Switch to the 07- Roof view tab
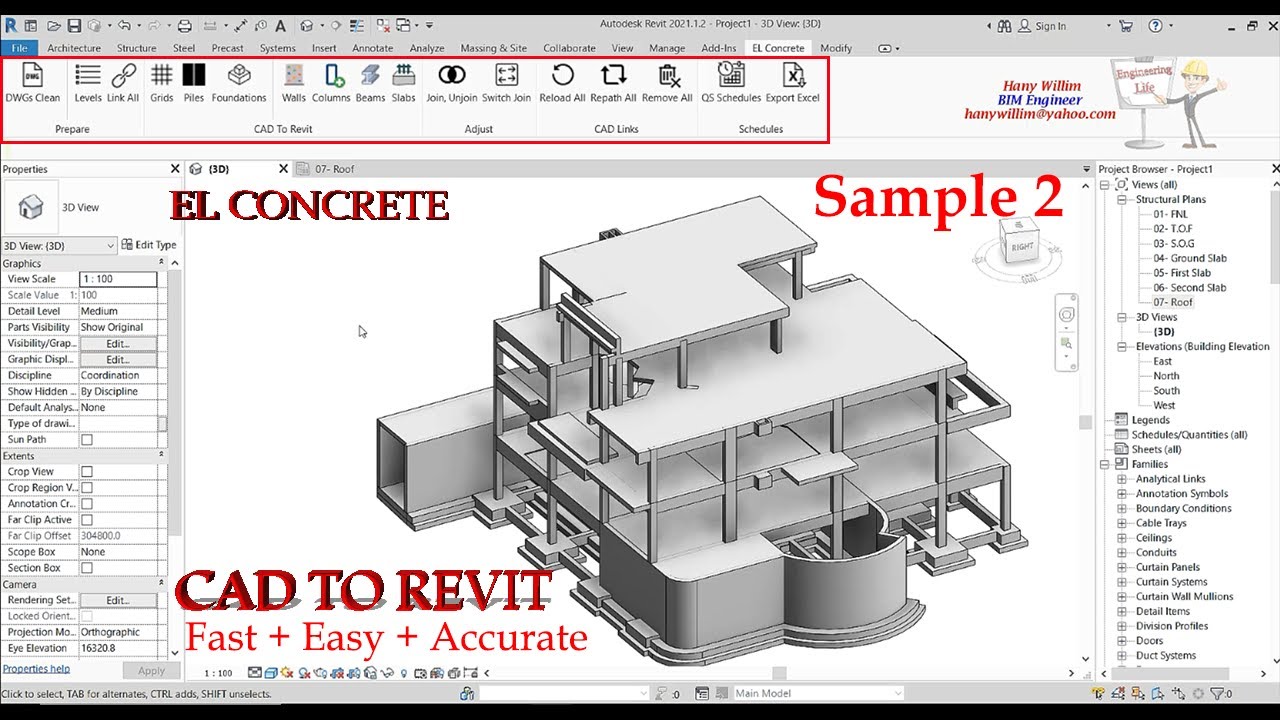 click(335, 169)
